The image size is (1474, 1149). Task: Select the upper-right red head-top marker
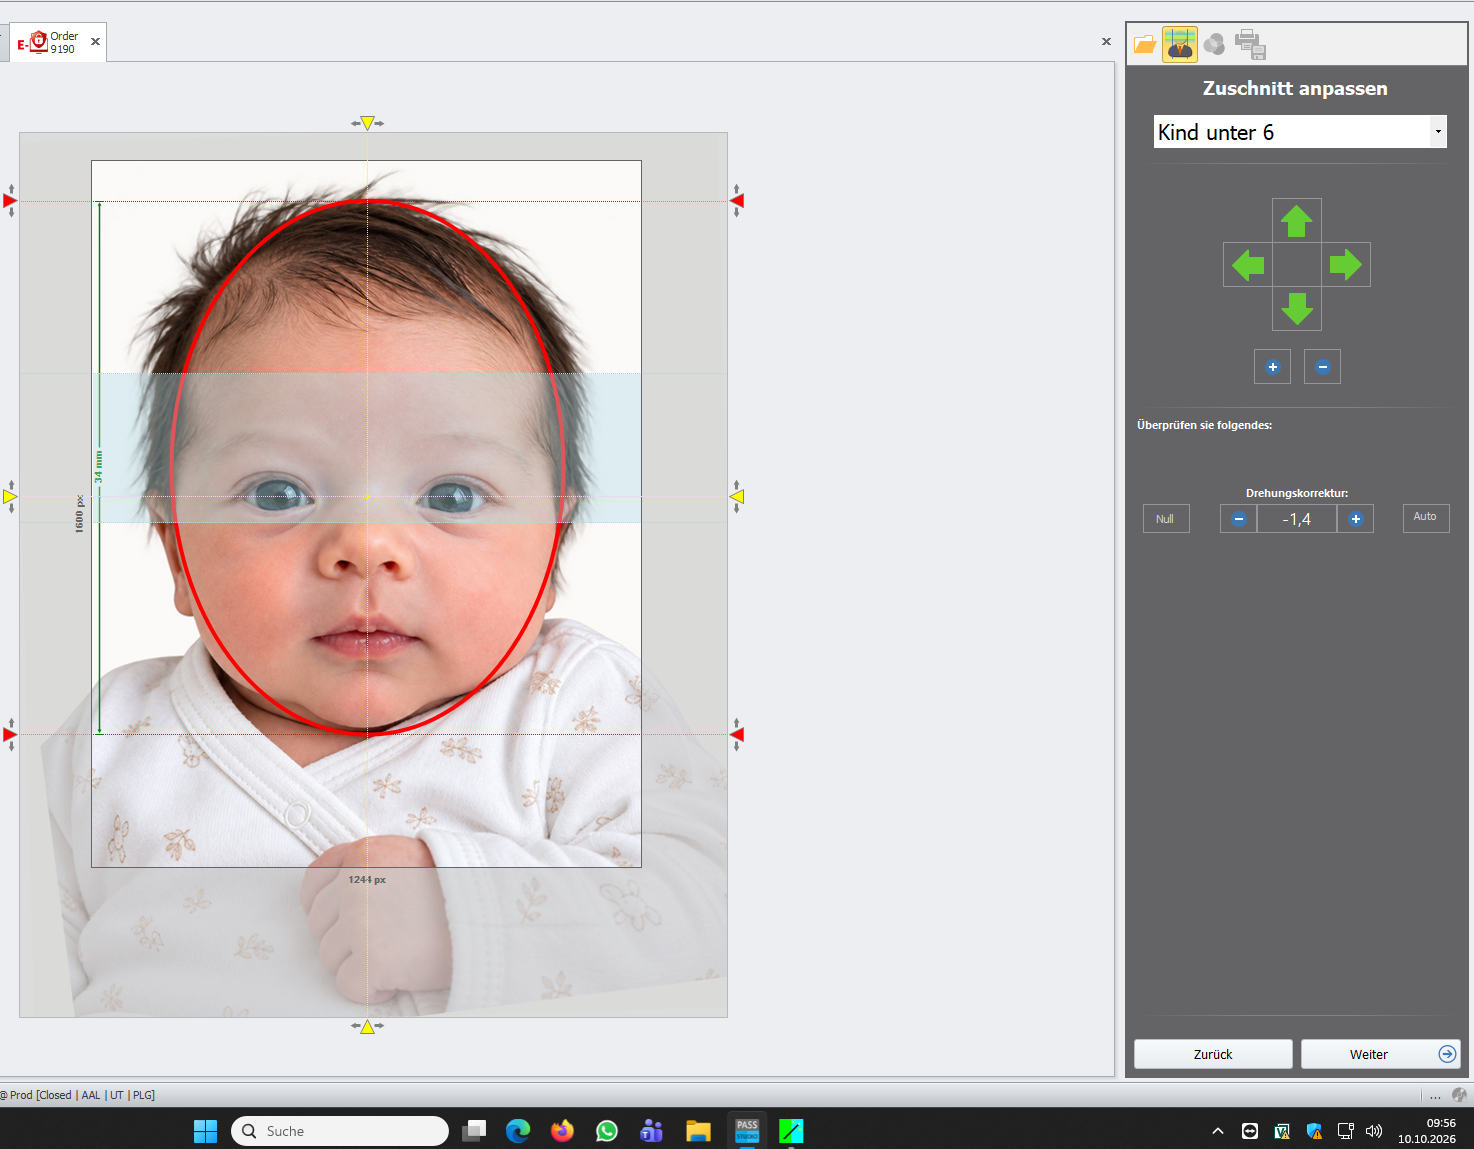pyautogui.click(x=737, y=201)
